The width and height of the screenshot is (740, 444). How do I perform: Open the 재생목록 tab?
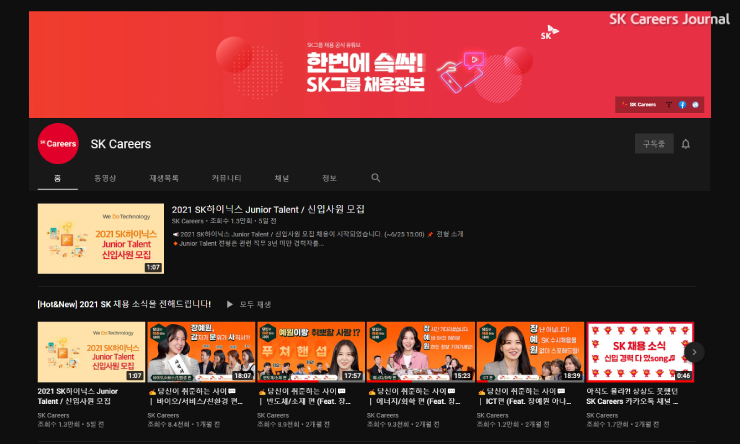pos(164,178)
